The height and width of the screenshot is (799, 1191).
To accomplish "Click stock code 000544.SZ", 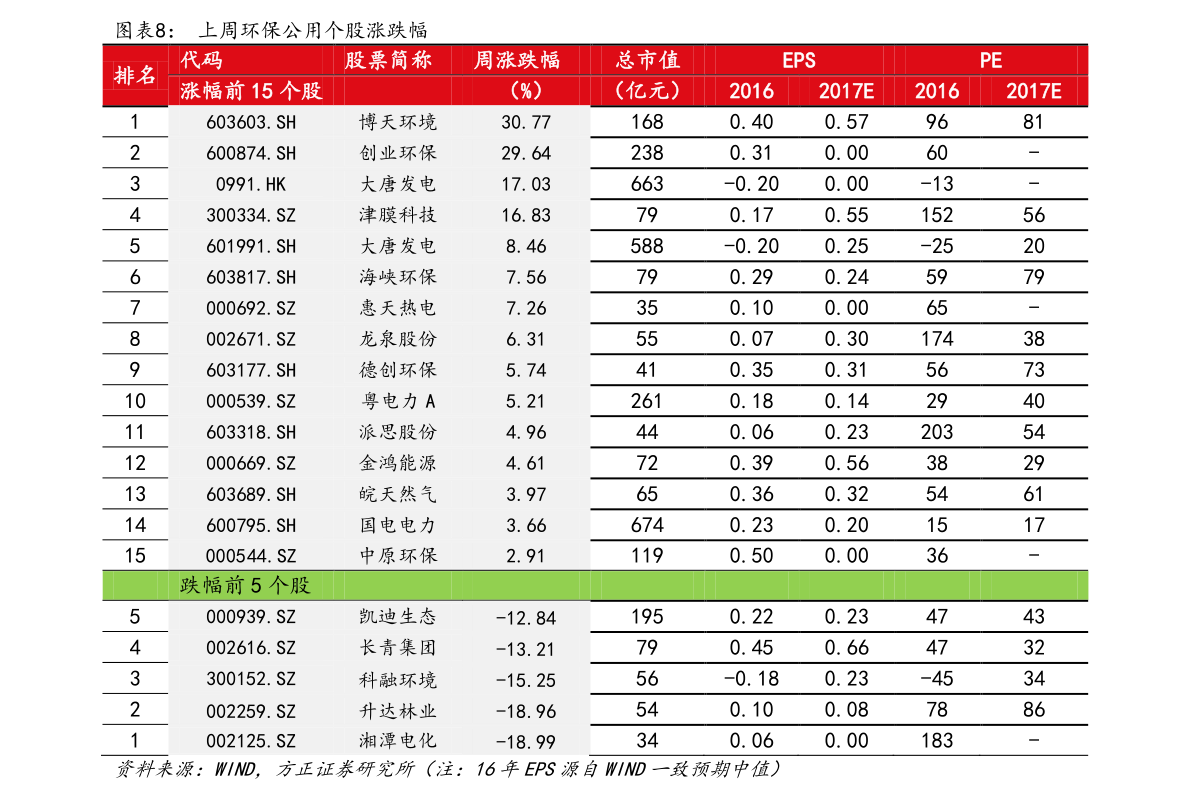I will (251, 557).
